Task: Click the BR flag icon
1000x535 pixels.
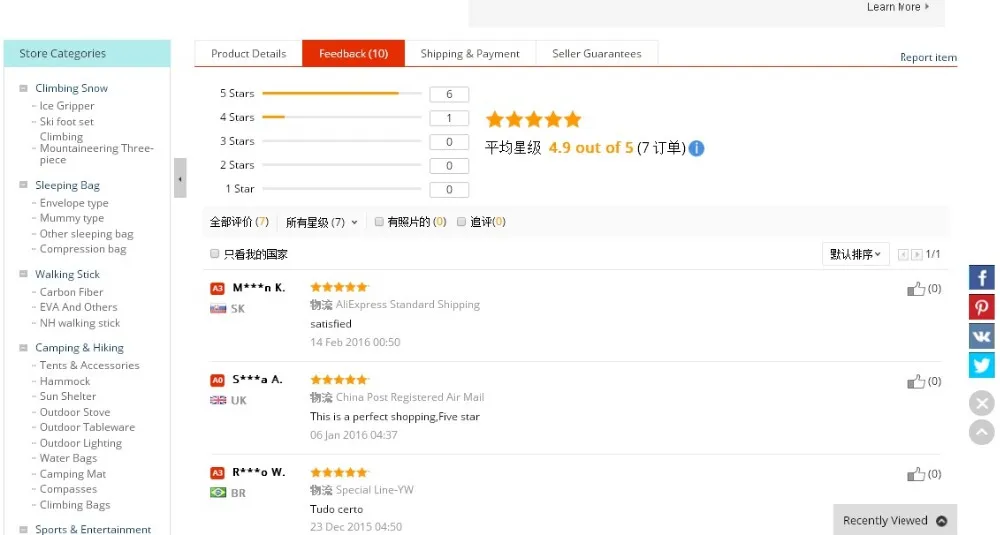Action: 218,492
